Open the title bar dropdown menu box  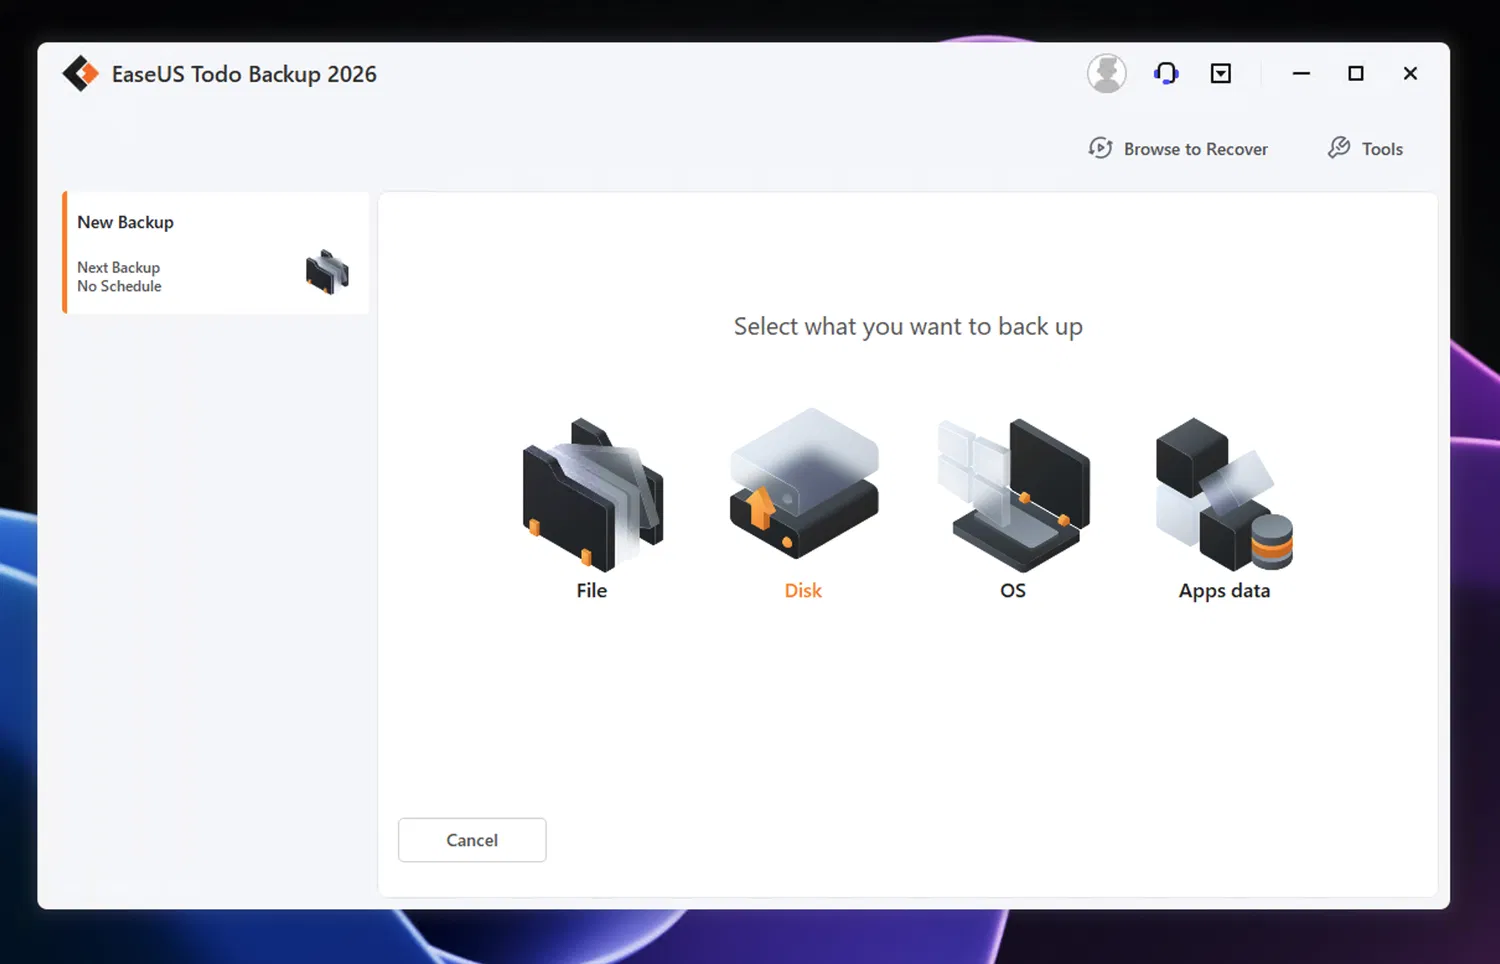1221,73
